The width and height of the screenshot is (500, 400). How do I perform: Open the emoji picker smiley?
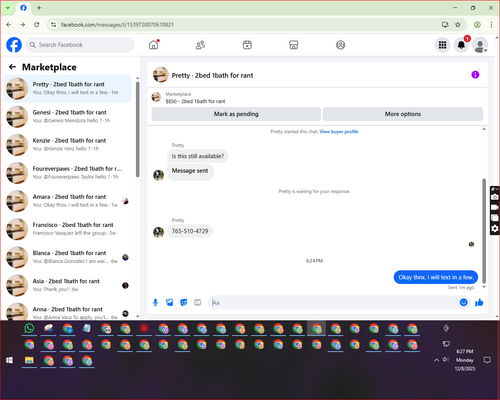point(463,302)
